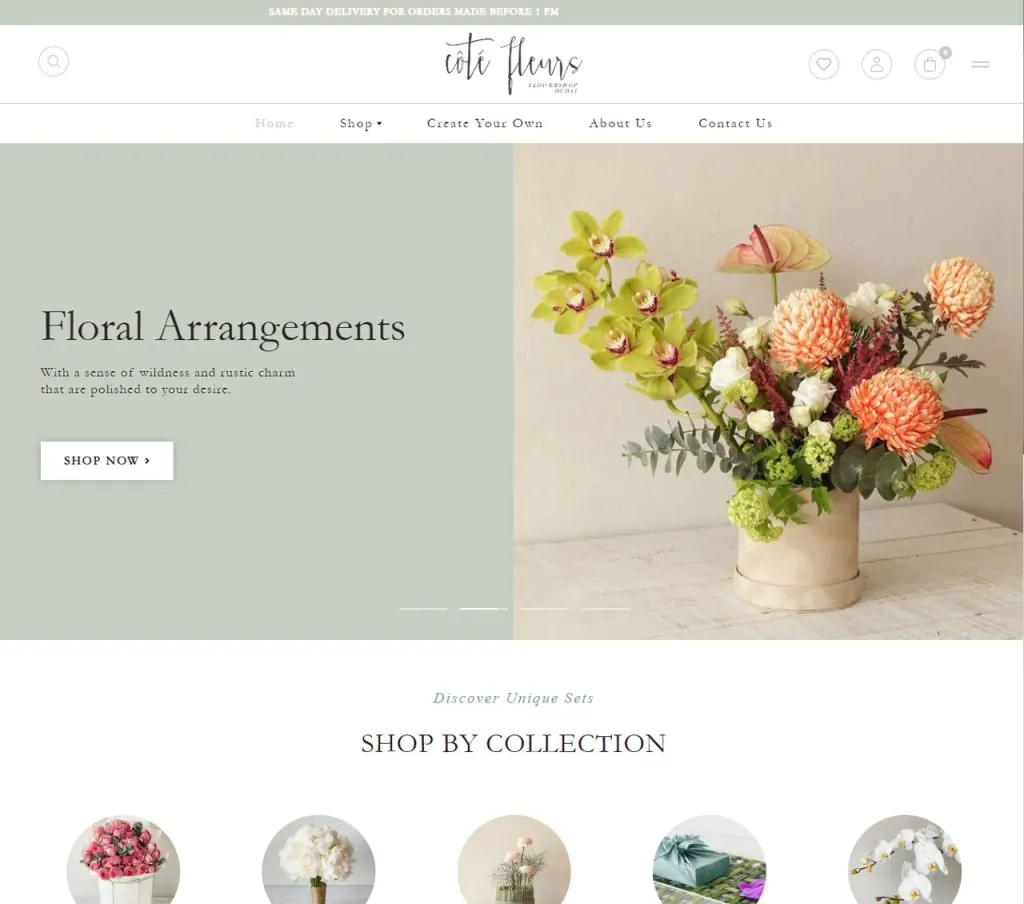Open the wishlist heart icon
This screenshot has height=904, width=1024.
824,65
